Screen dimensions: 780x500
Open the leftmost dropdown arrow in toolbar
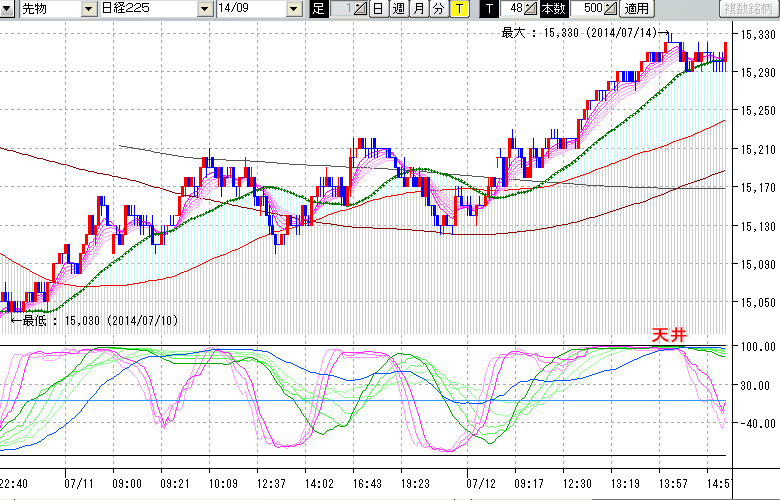click(x=8, y=9)
